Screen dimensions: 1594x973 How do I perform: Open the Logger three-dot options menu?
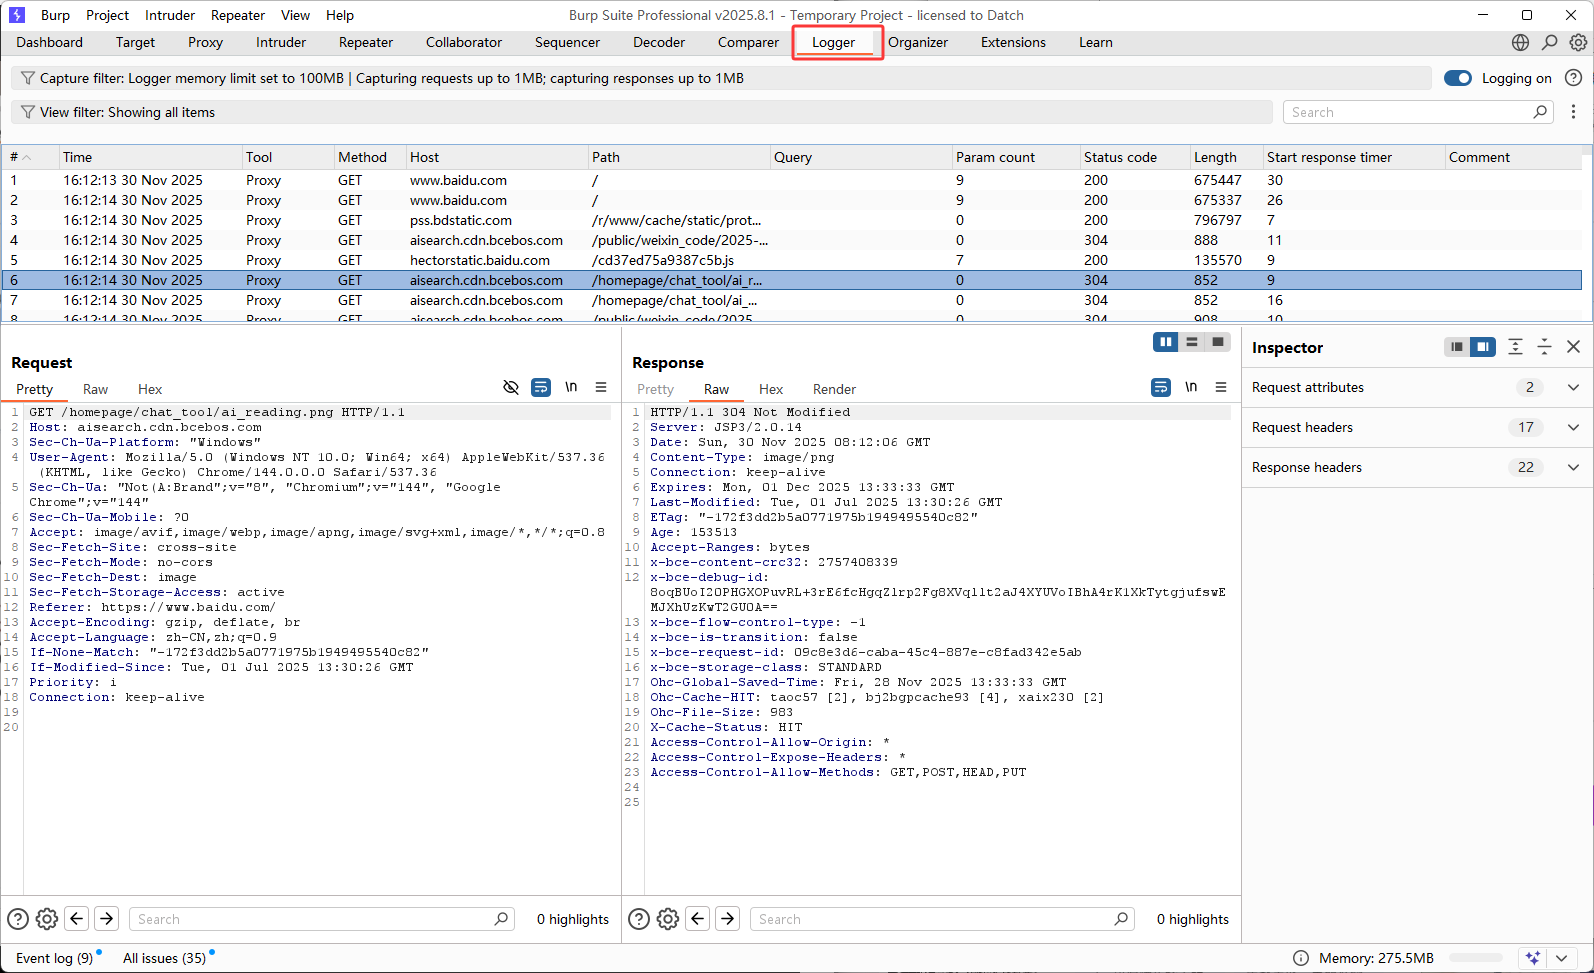[x=1573, y=112]
